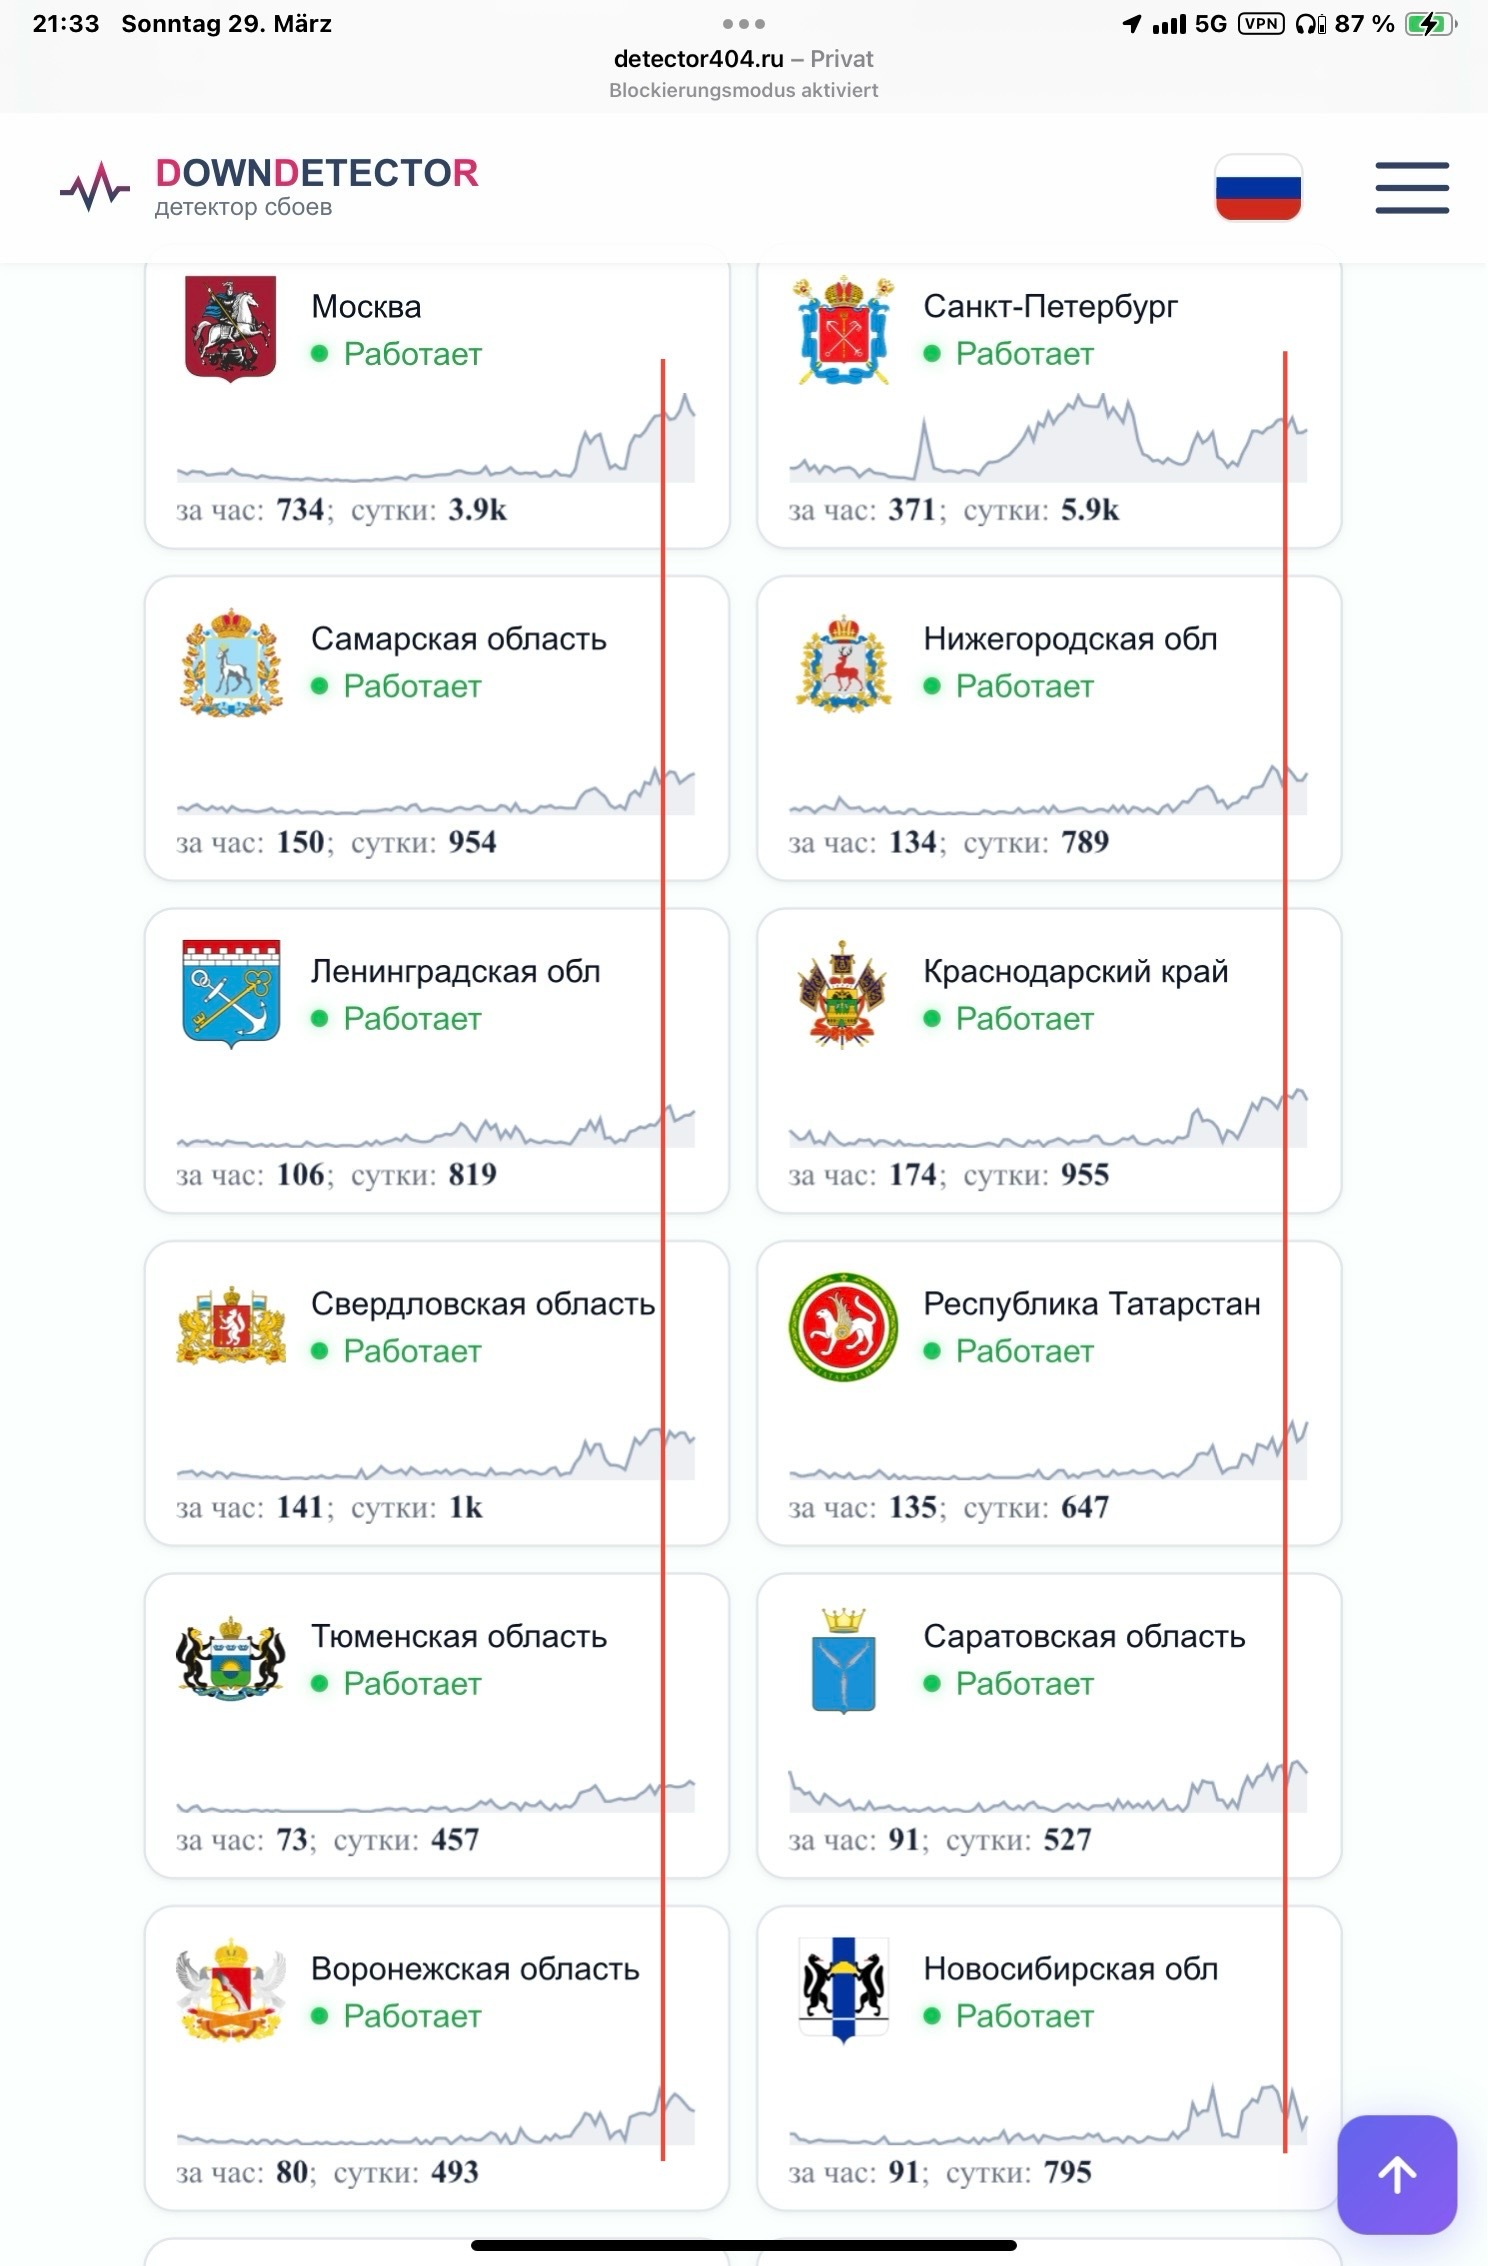Tap the detector404.ru address bar
The width and height of the screenshot is (1488, 2266).
(x=743, y=59)
